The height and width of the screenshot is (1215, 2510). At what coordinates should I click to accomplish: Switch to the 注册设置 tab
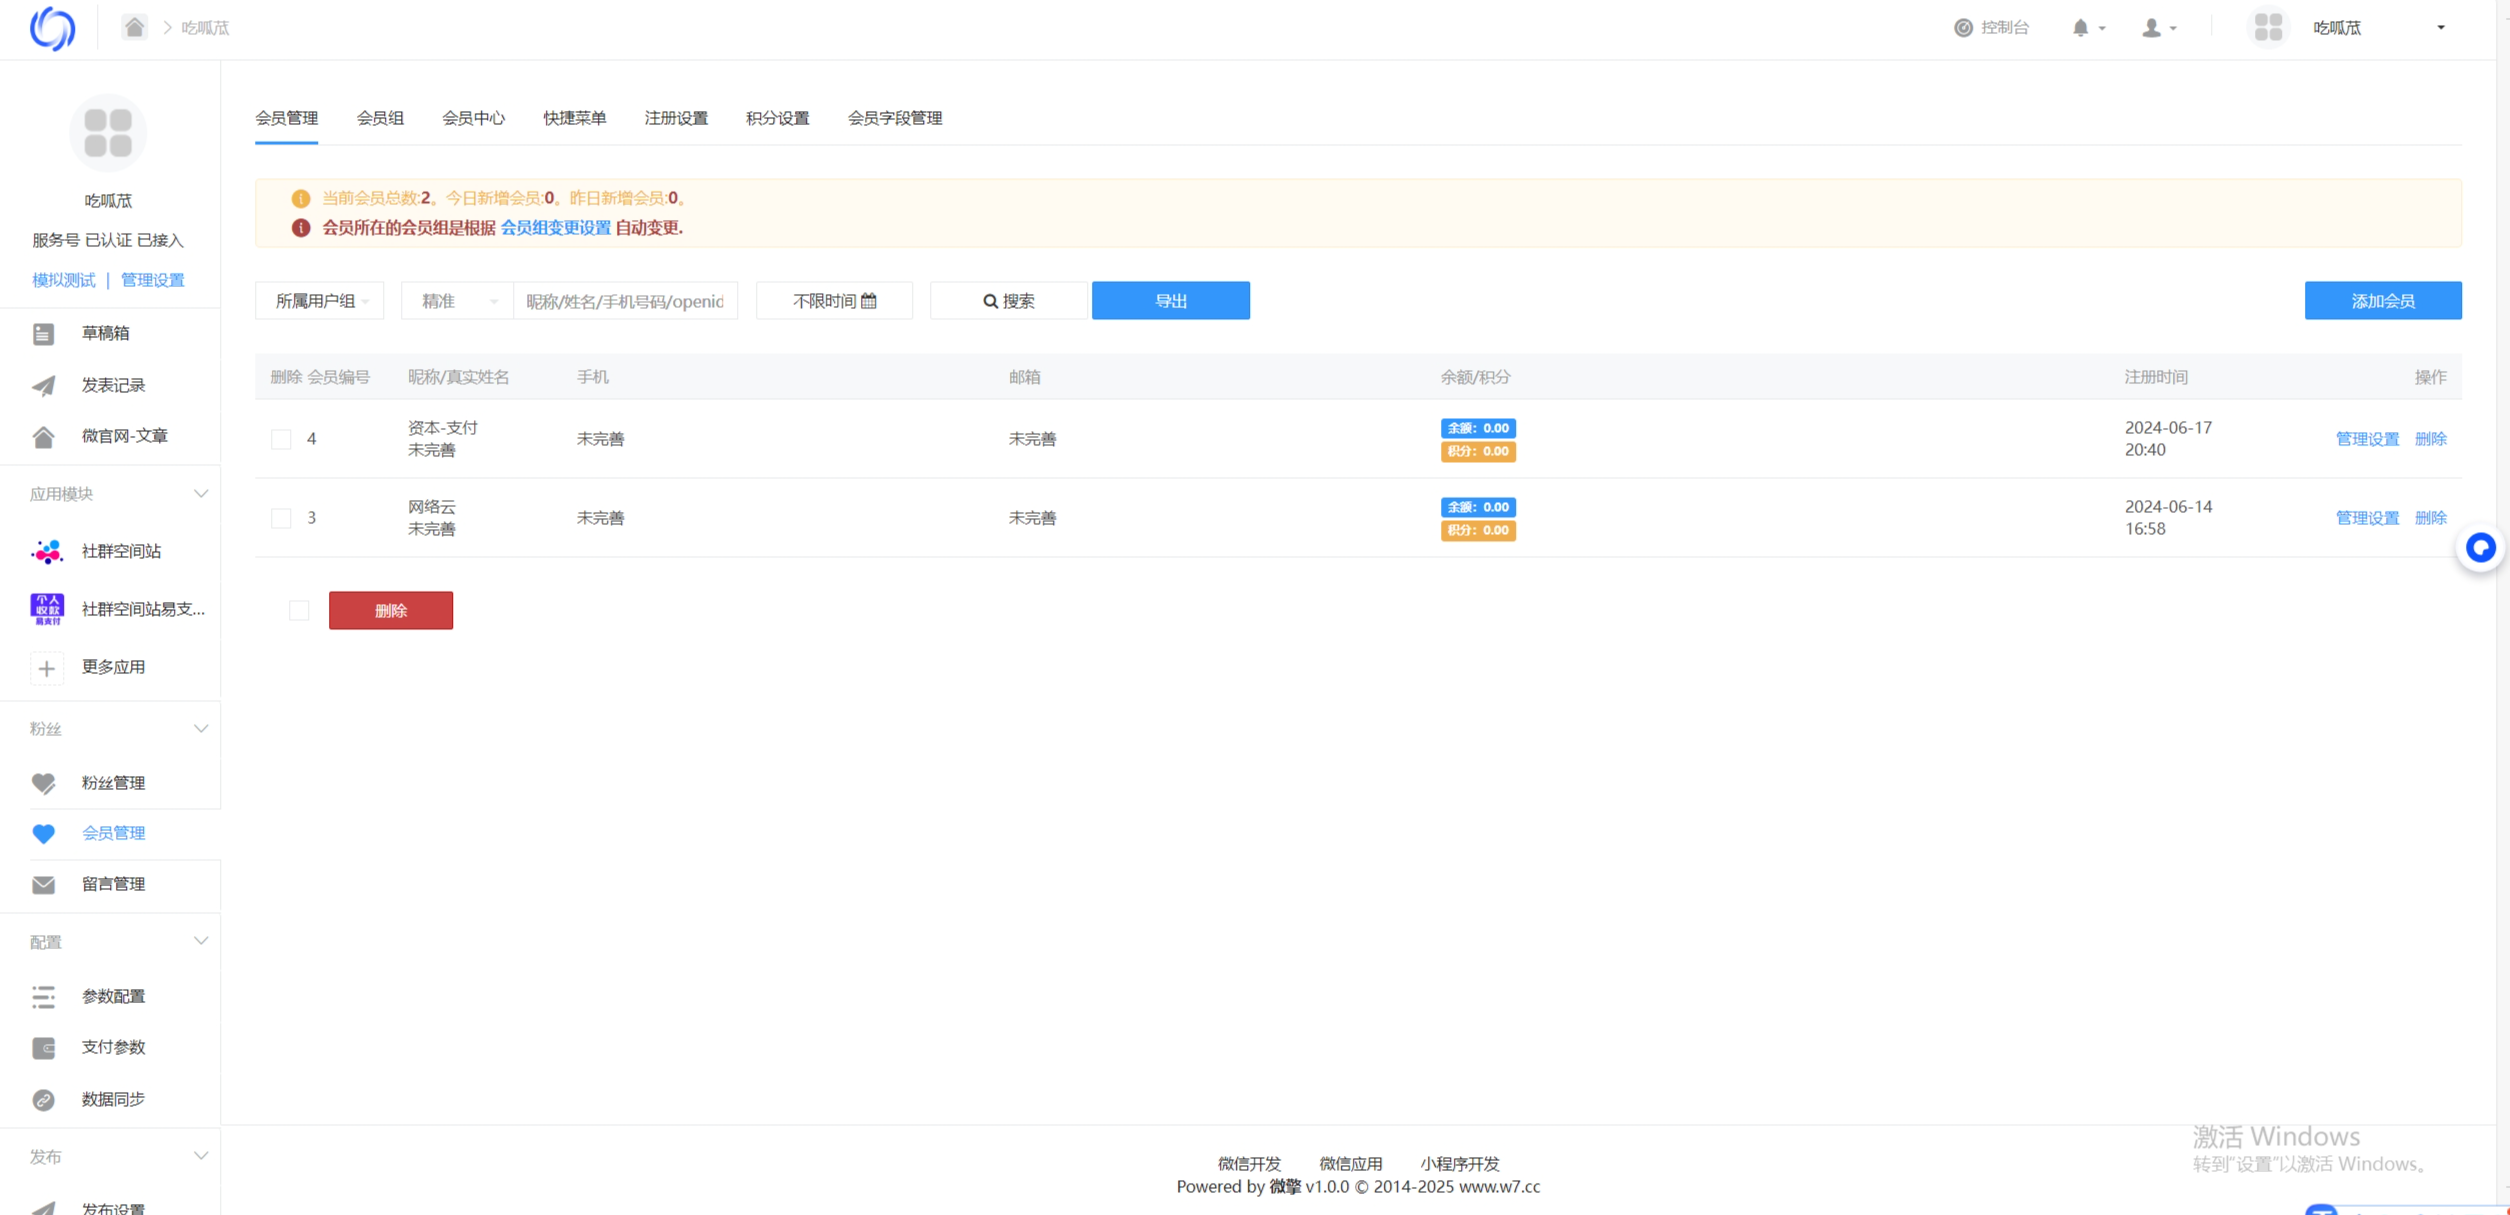[x=676, y=118]
